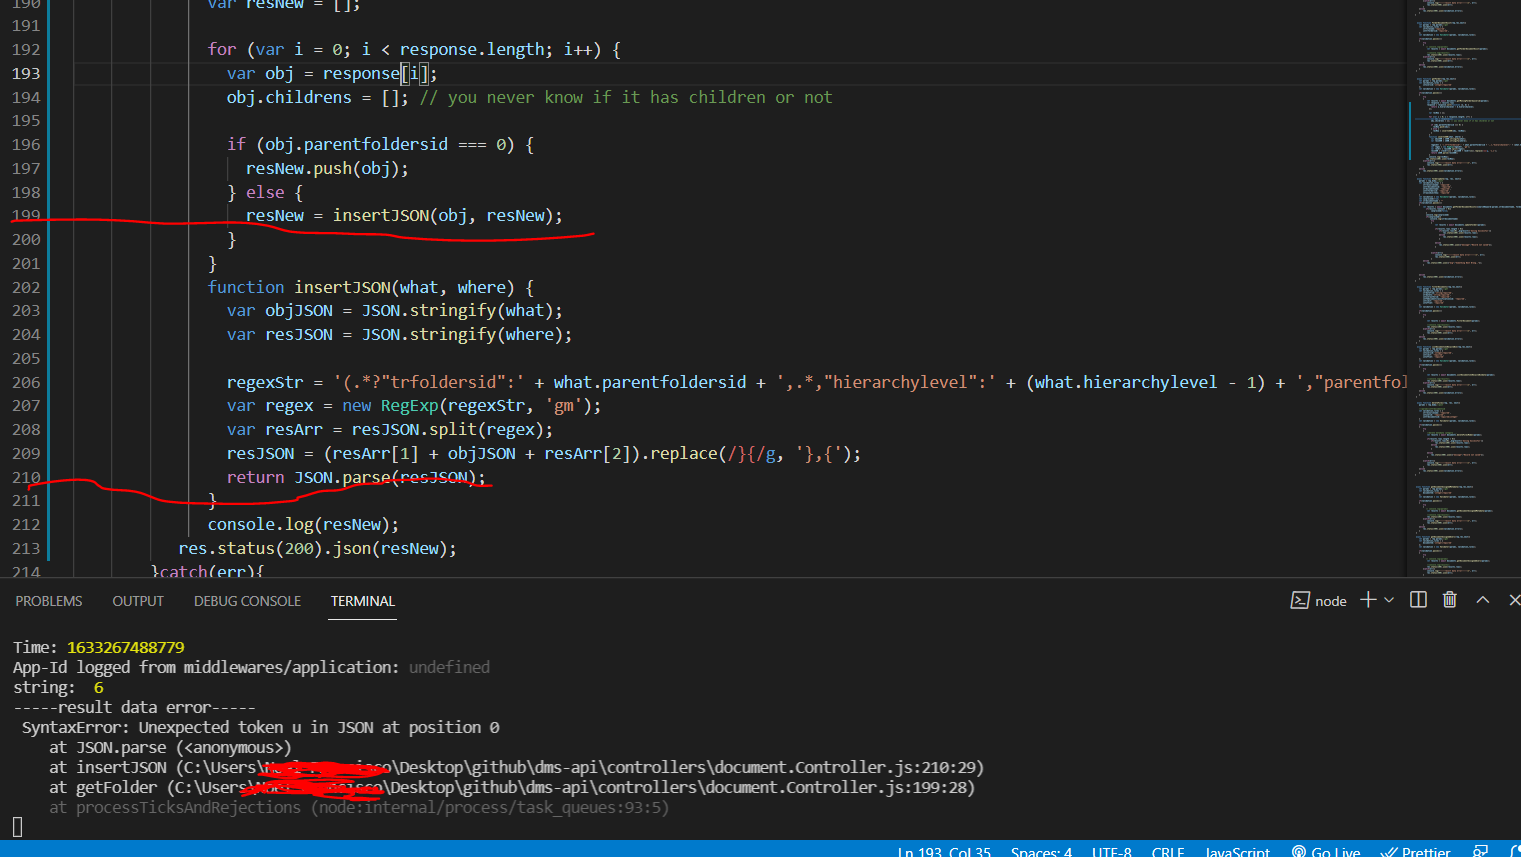The width and height of the screenshot is (1521, 857).
Task: Select the TERMINAL panel tab
Action: coord(363,601)
